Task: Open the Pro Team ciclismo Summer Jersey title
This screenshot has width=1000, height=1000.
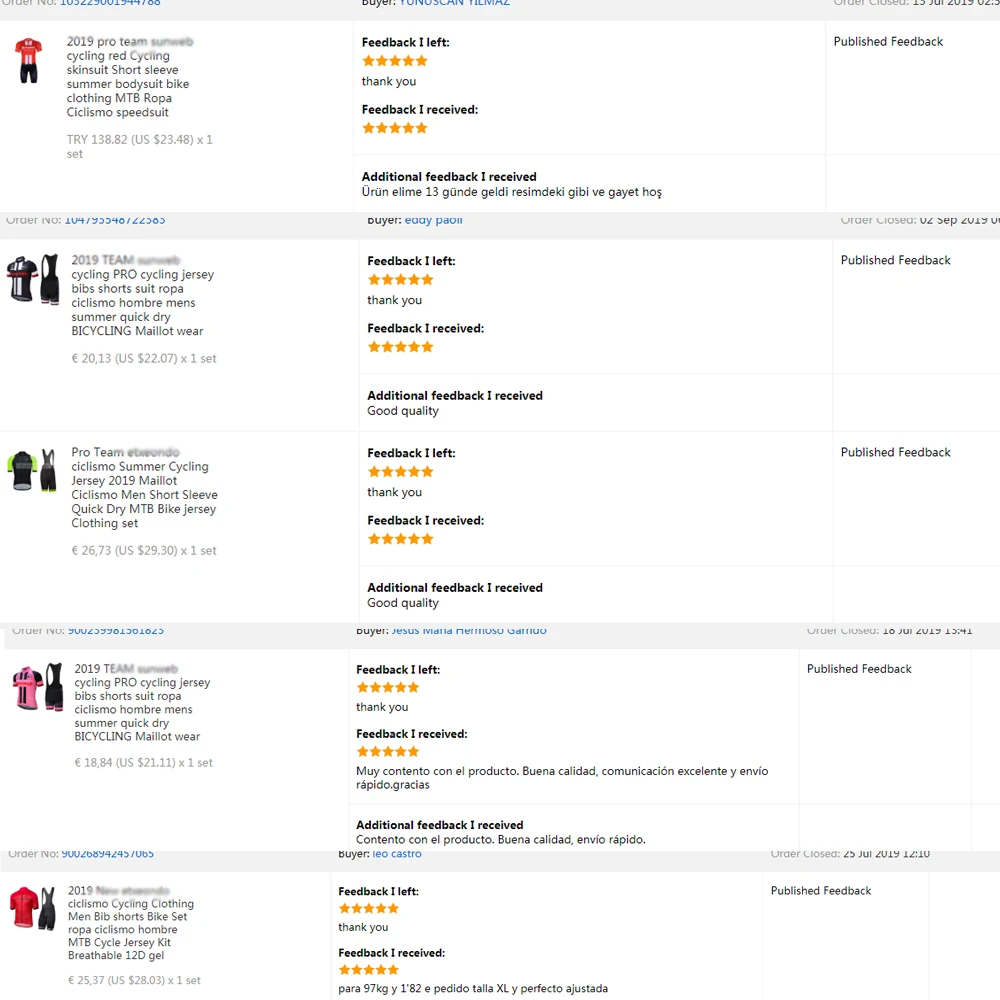Action: click(144, 487)
